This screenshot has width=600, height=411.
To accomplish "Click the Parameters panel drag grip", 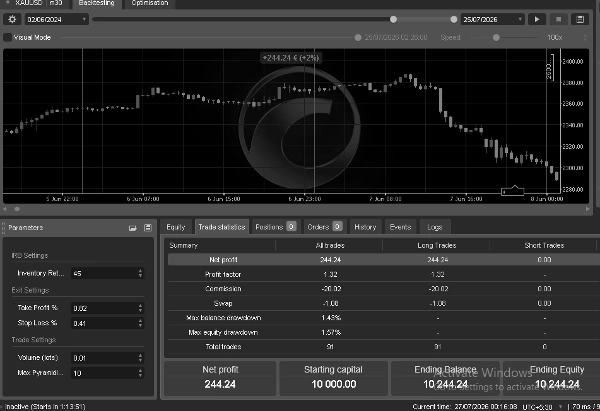I will (3, 228).
